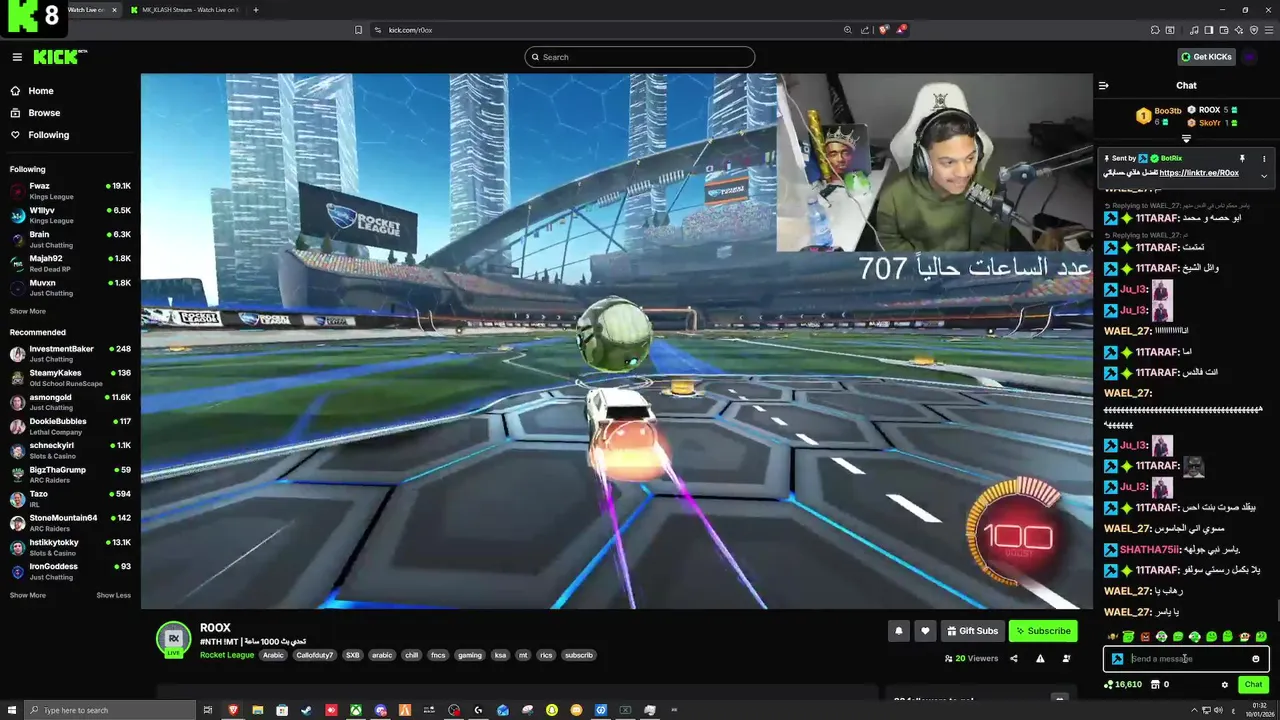Click the KICK logo
The width and height of the screenshot is (1280, 720).
[60, 57]
